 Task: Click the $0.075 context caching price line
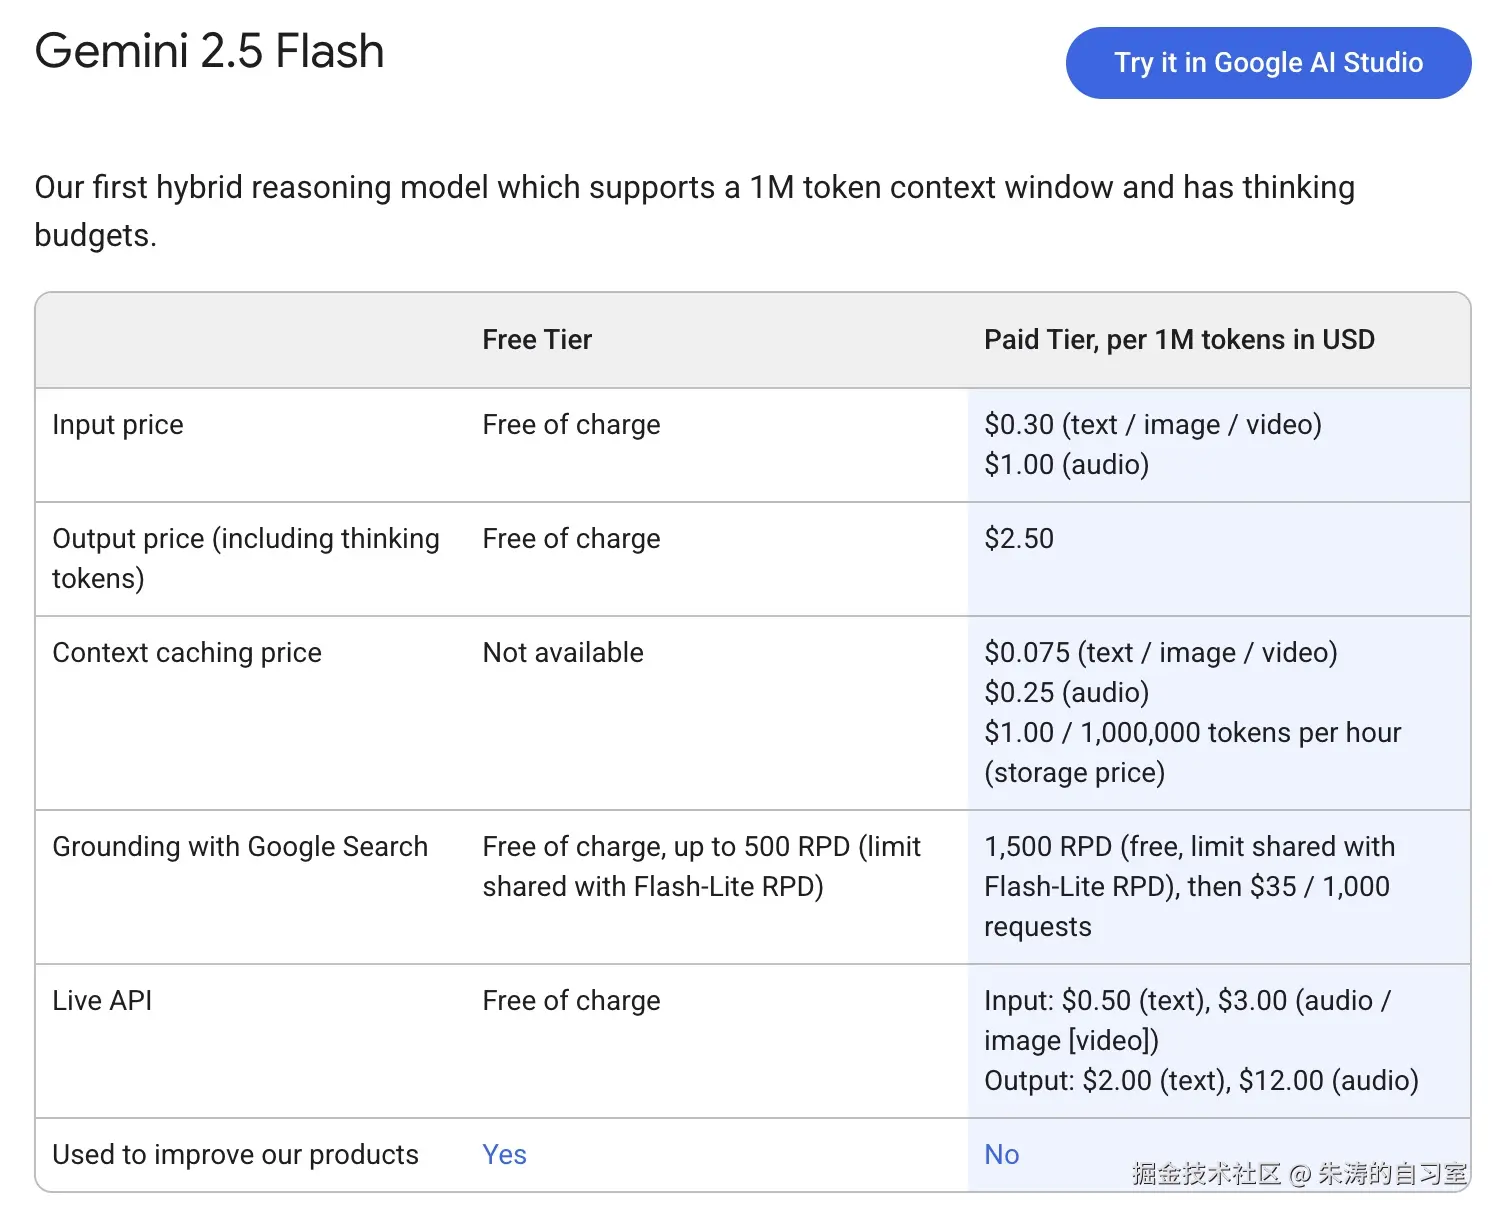tap(1160, 653)
